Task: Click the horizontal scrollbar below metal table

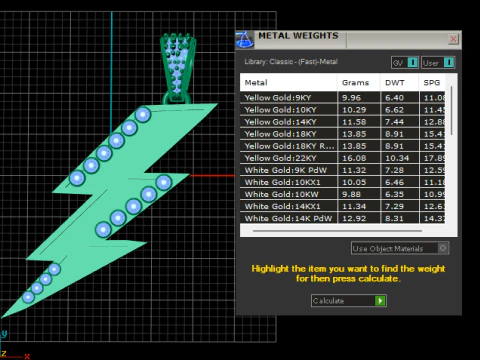Action: [337, 231]
